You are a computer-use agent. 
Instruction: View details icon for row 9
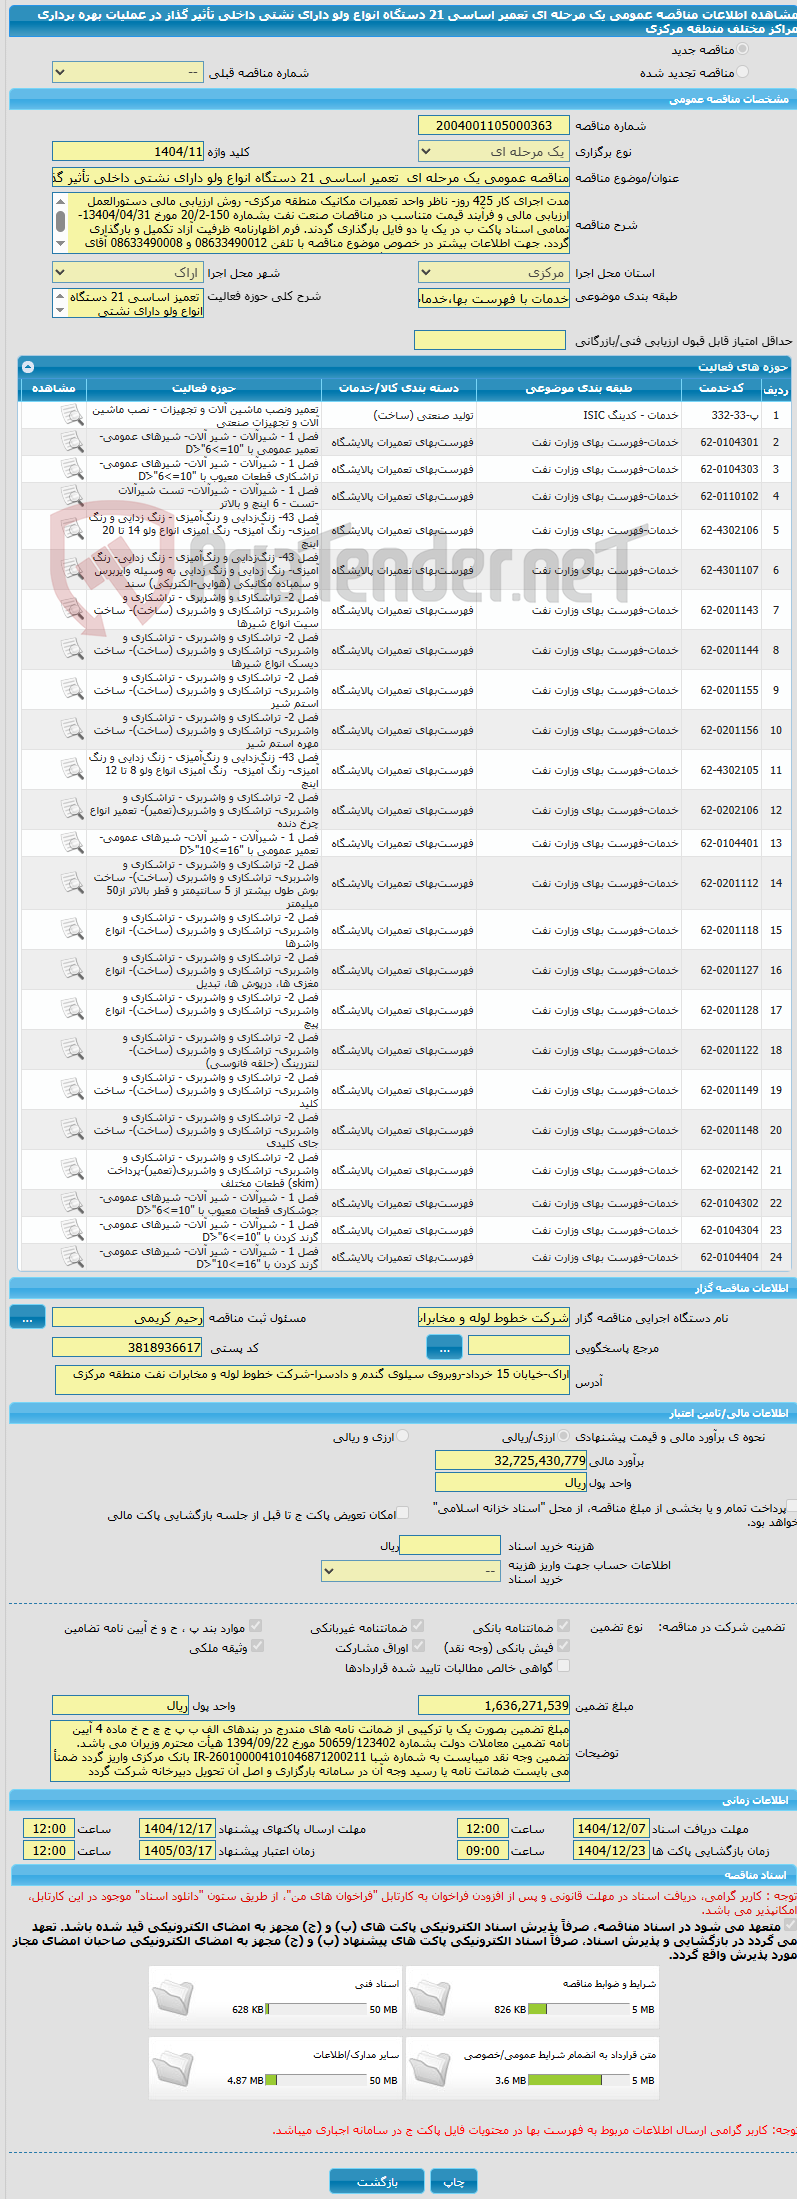72,690
